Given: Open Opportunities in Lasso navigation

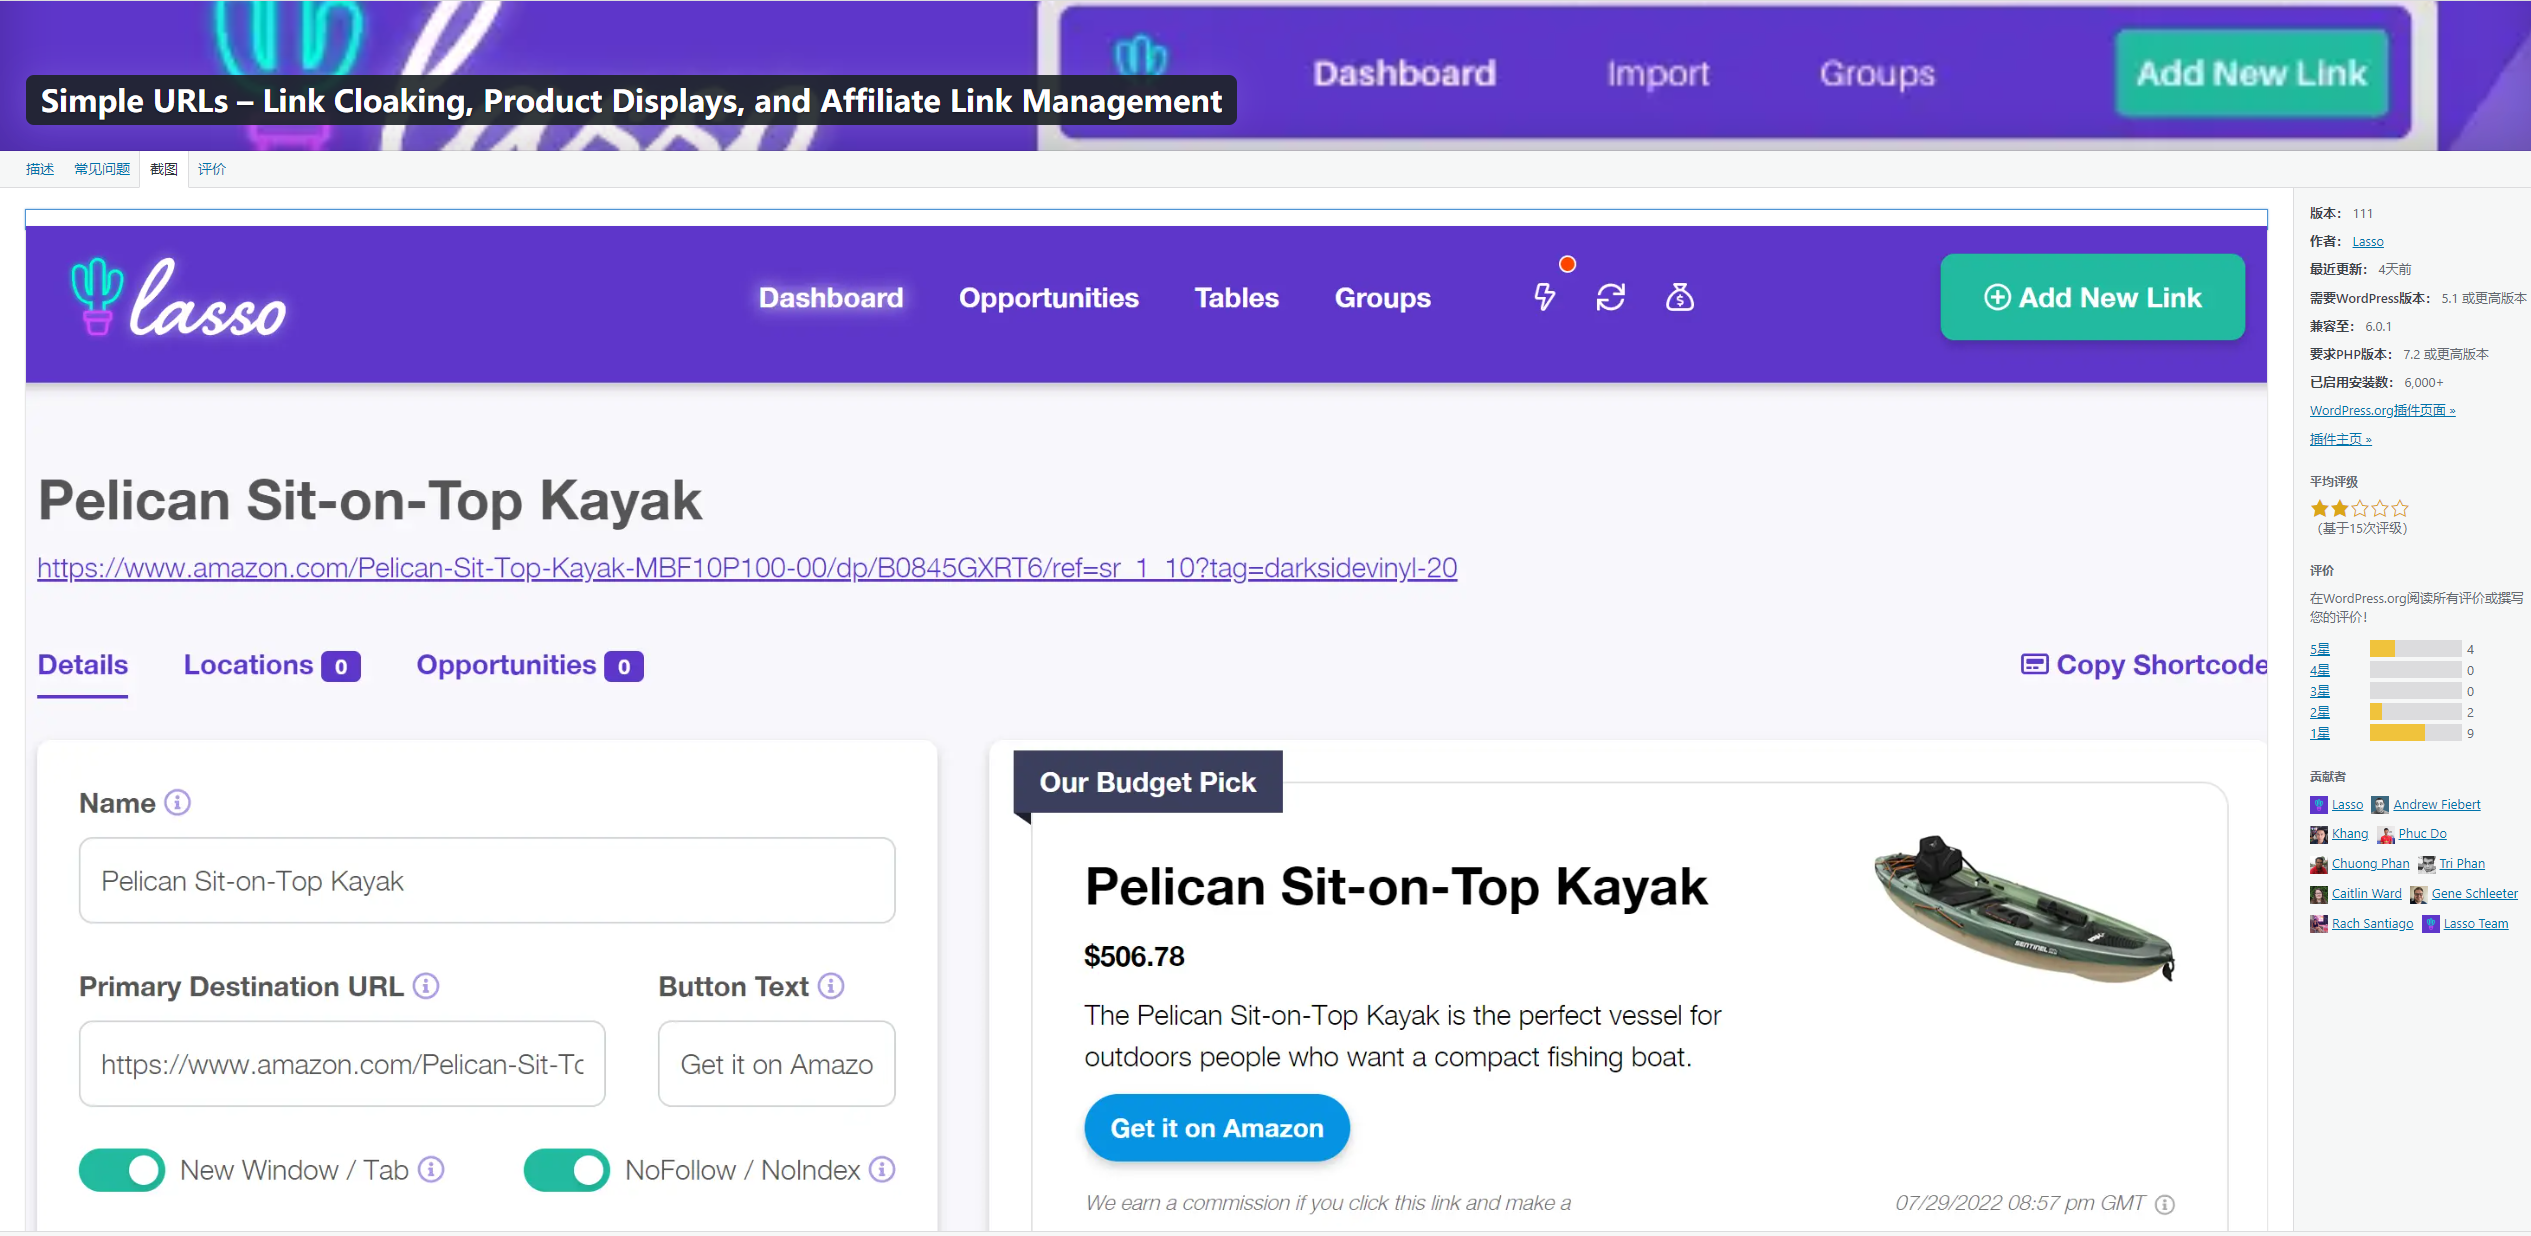Looking at the screenshot, I should (x=1049, y=298).
